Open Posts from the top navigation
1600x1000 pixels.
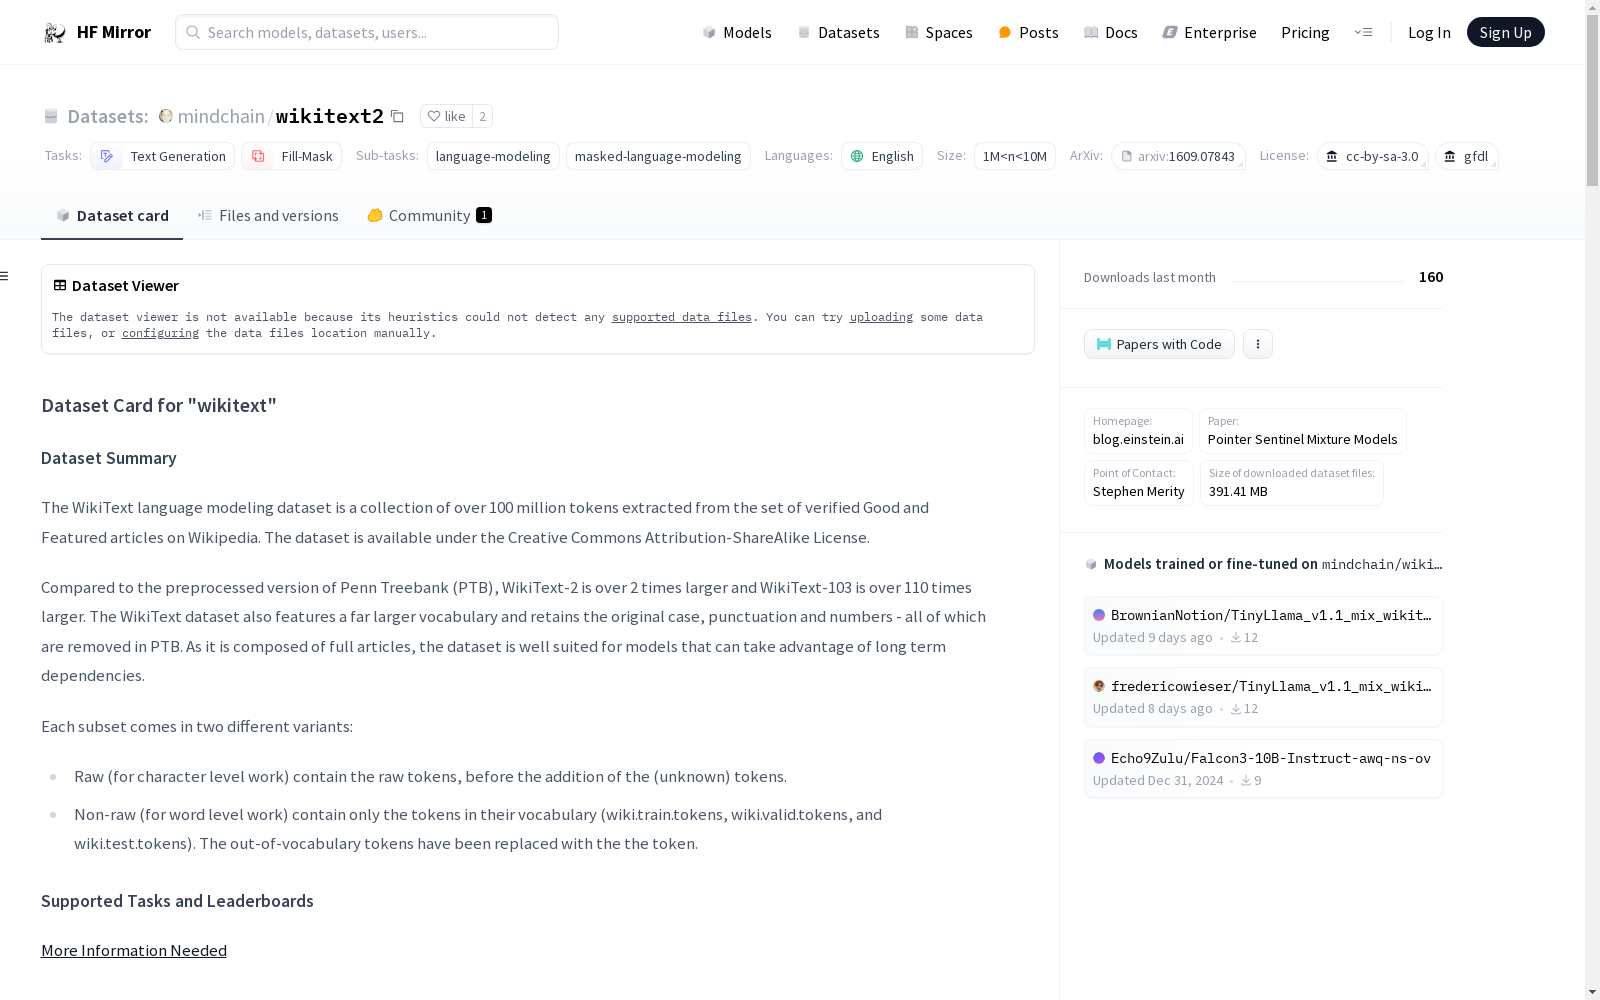point(1028,32)
